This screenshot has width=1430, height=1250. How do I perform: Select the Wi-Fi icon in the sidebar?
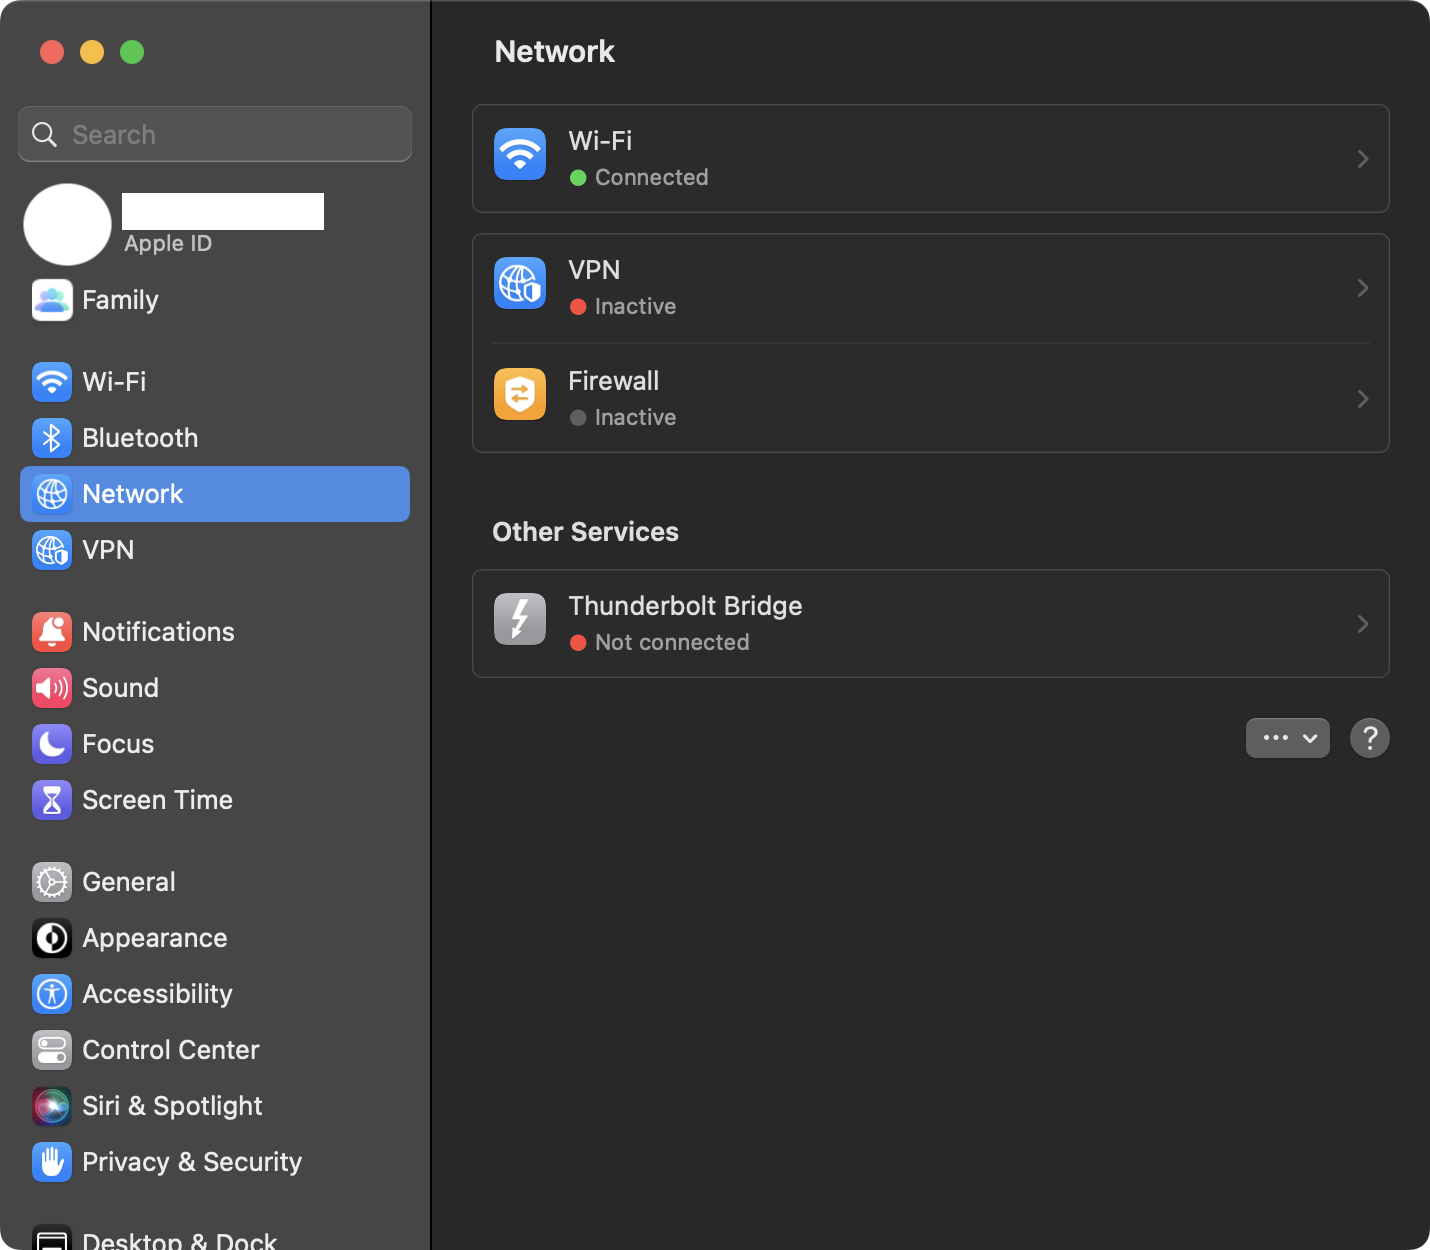pyautogui.click(x=51, y=381)
